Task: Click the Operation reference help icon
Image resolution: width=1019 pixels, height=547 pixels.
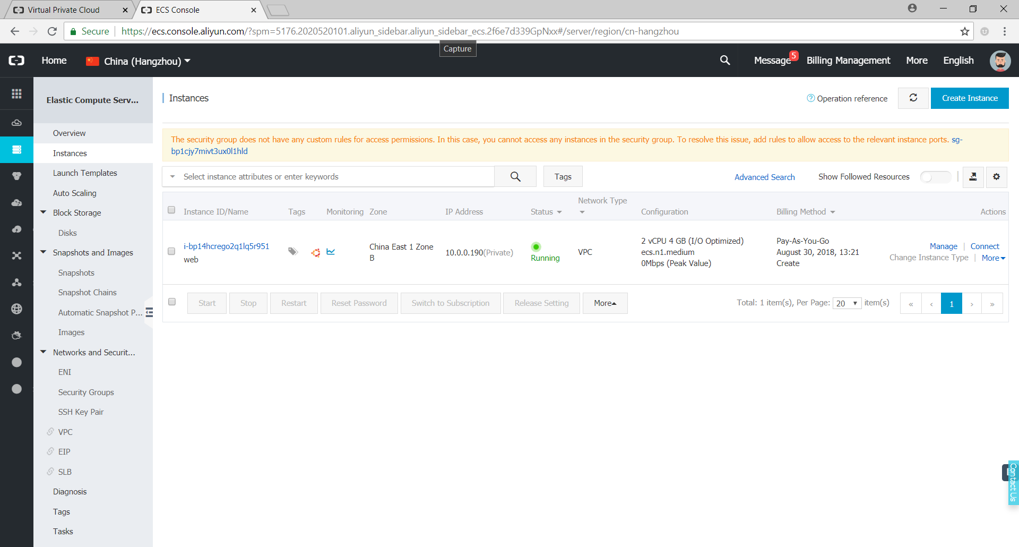Action: (810, 98)
